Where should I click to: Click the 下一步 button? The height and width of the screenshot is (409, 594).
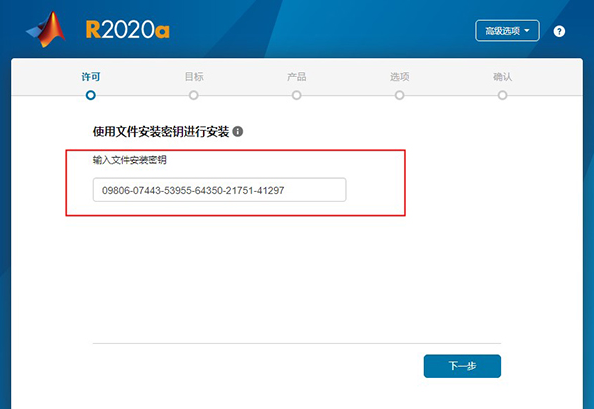pos(462,366)
